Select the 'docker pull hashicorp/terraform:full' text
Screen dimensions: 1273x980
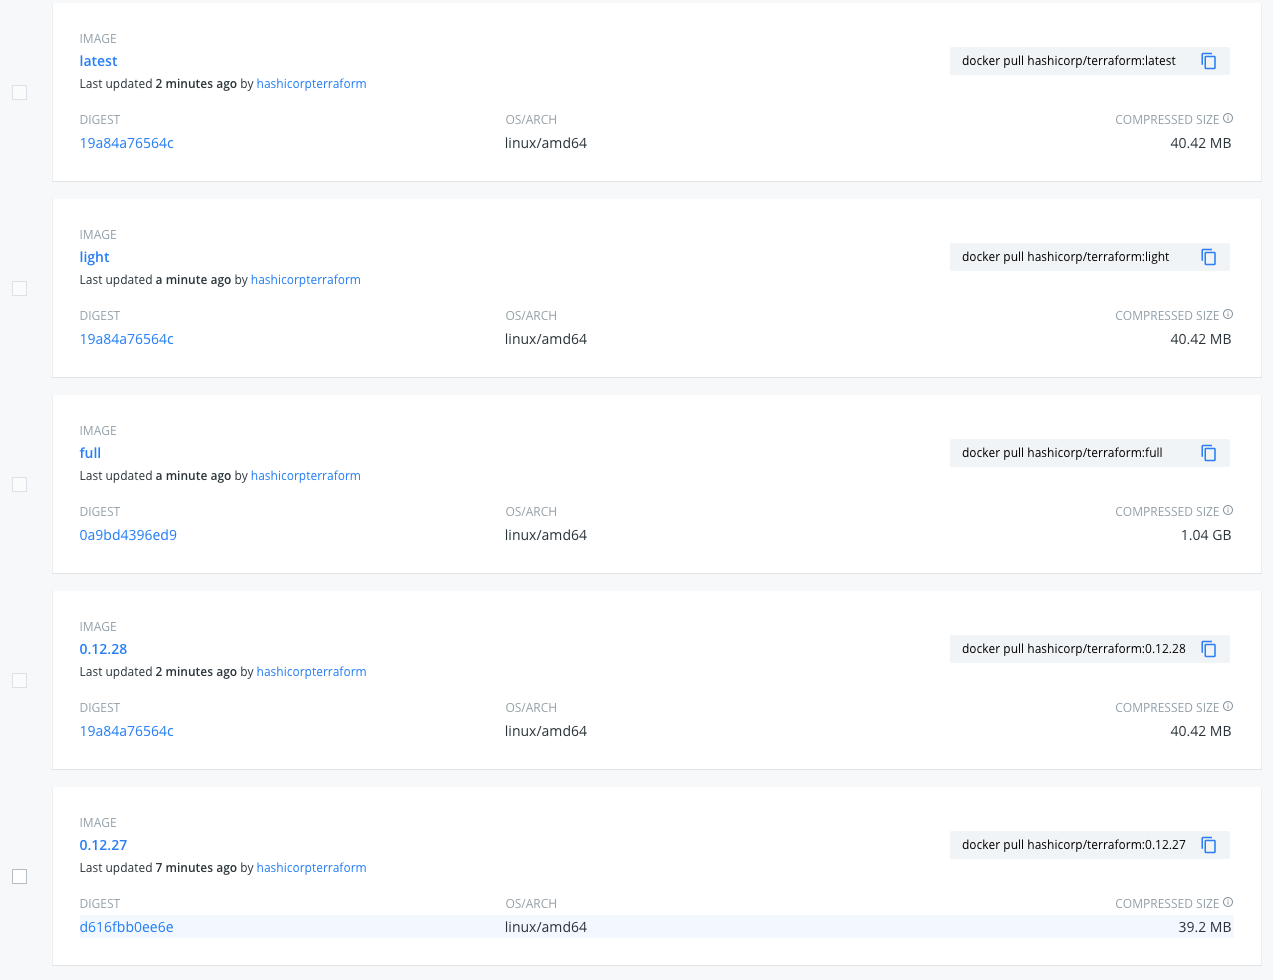coord(1062,453)
